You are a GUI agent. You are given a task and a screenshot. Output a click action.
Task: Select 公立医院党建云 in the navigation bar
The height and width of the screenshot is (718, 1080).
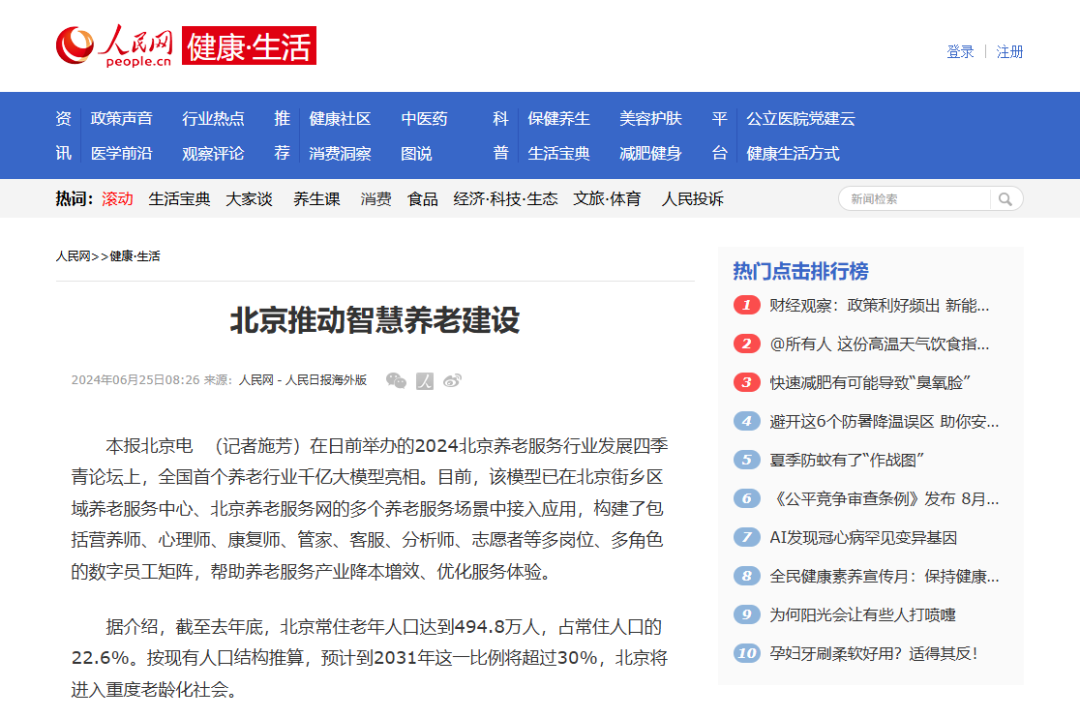point(800,119)
